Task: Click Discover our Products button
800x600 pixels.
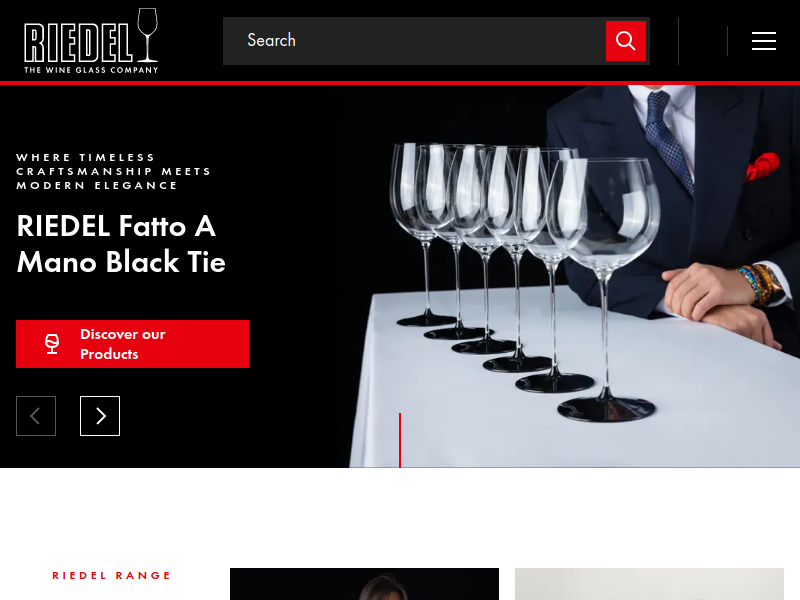Action: (133, 344)
